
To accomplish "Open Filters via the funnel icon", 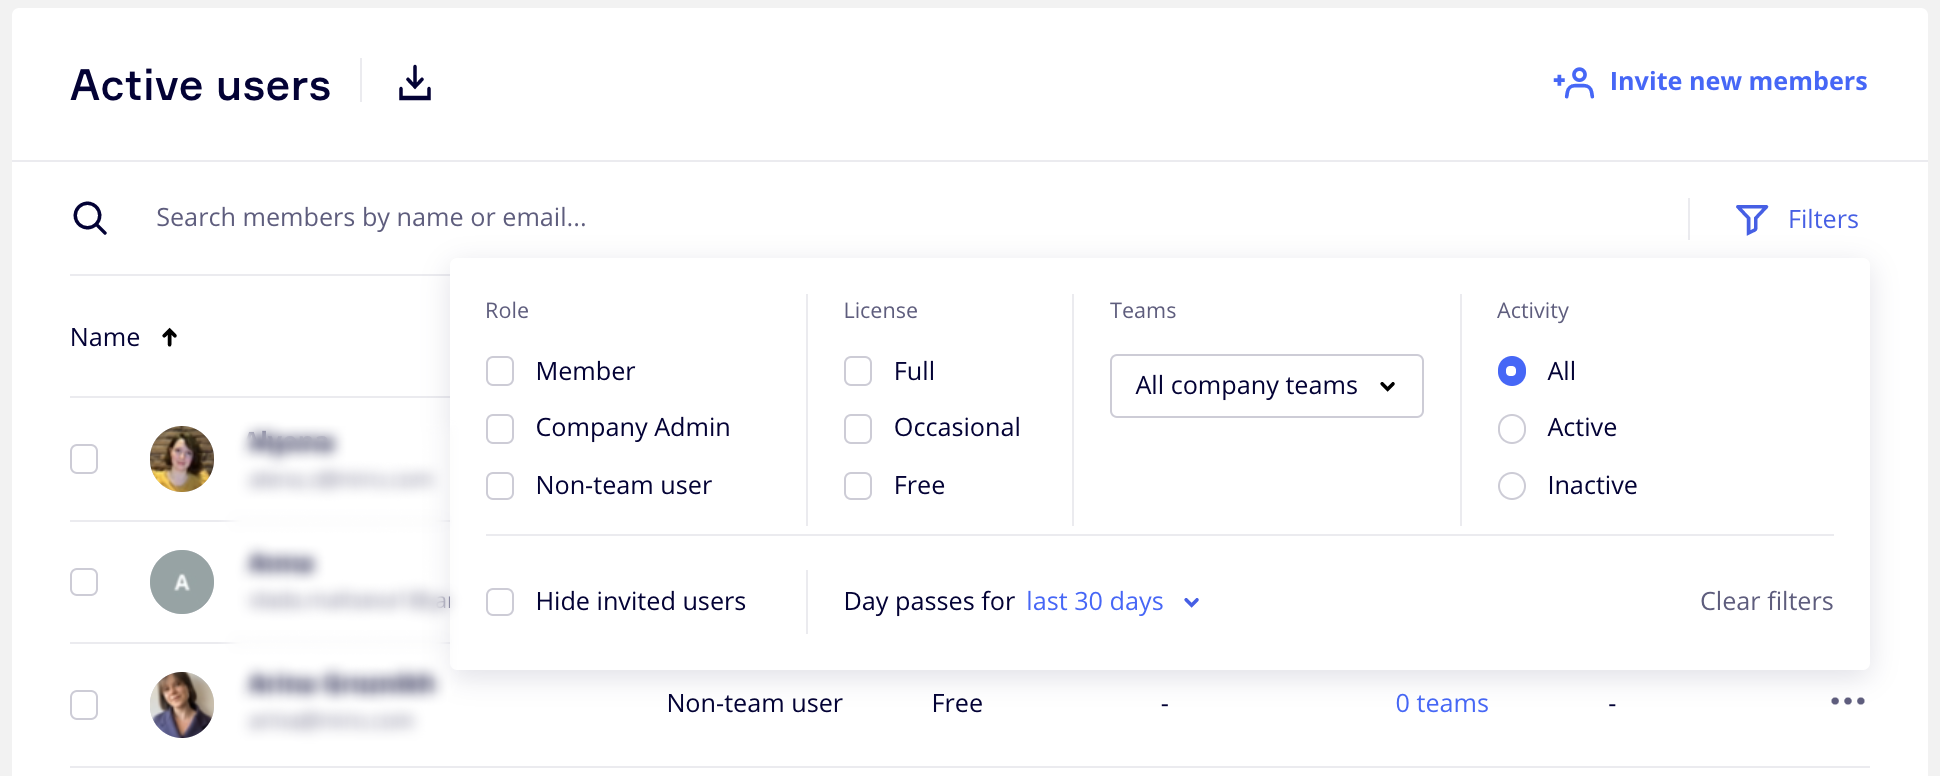I will click(x=1751, y=219).
